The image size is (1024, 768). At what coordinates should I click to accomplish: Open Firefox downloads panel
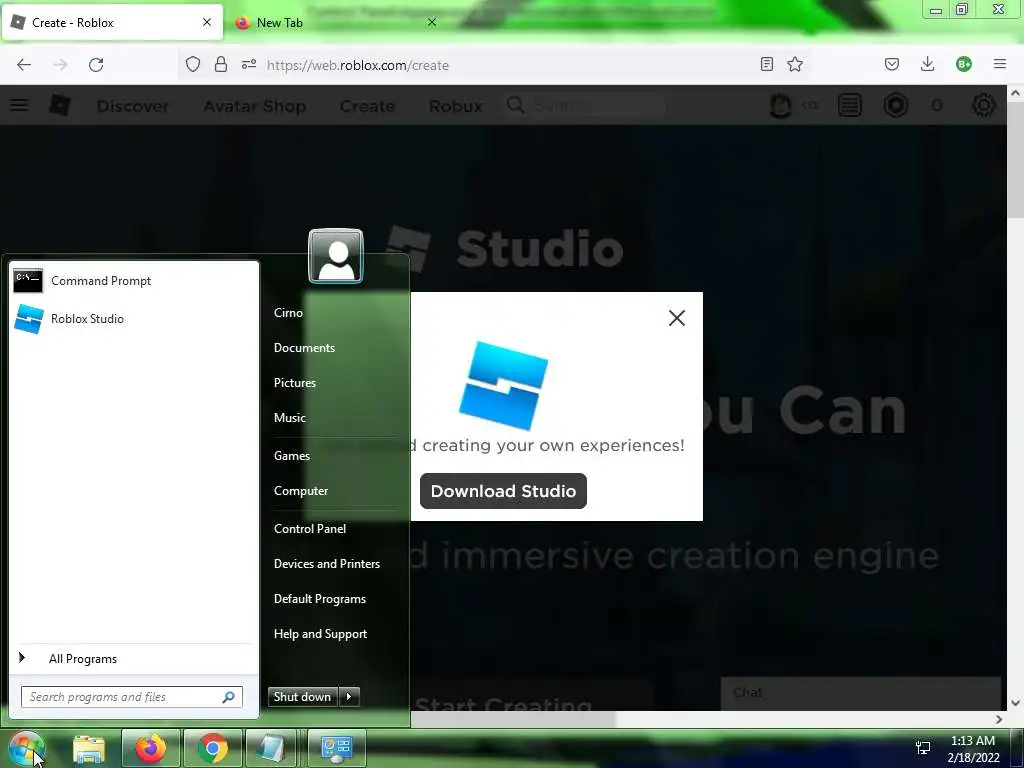pyautogui.click(x=927, y=64)
